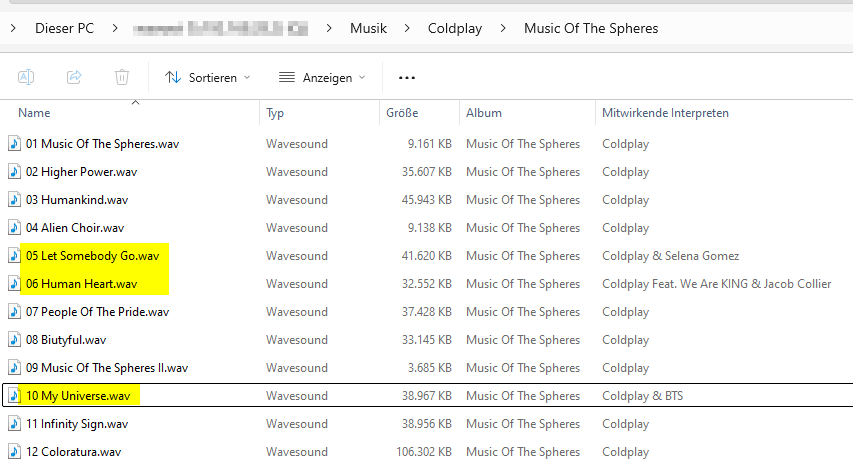The image size is (853, 468).
Task: Click the file icon of 12 Coloratura.wav
Action: [x=14, y=452]
